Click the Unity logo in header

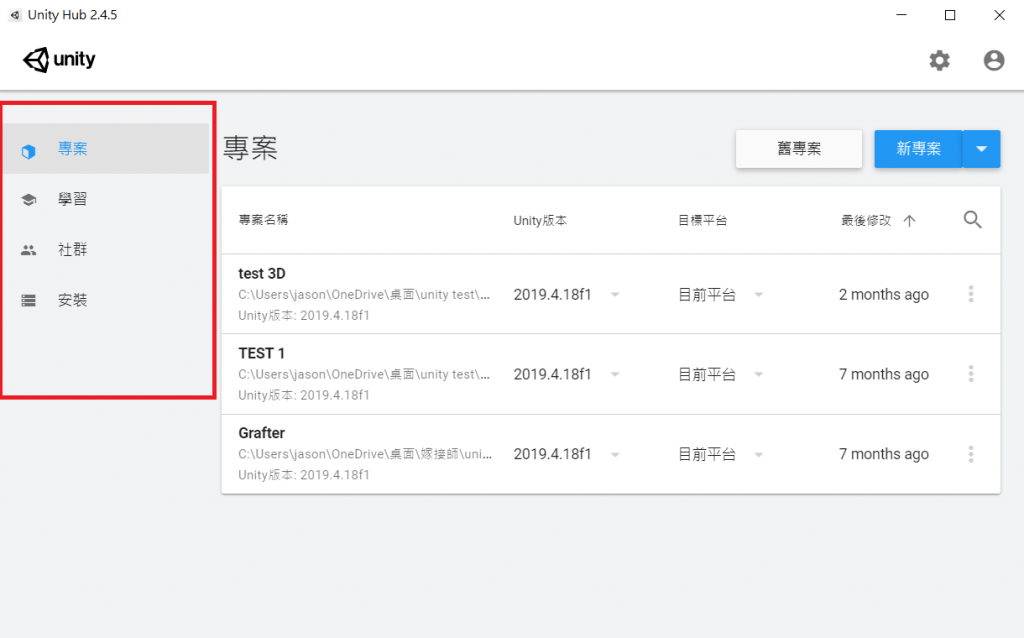[x=59, y=59]
